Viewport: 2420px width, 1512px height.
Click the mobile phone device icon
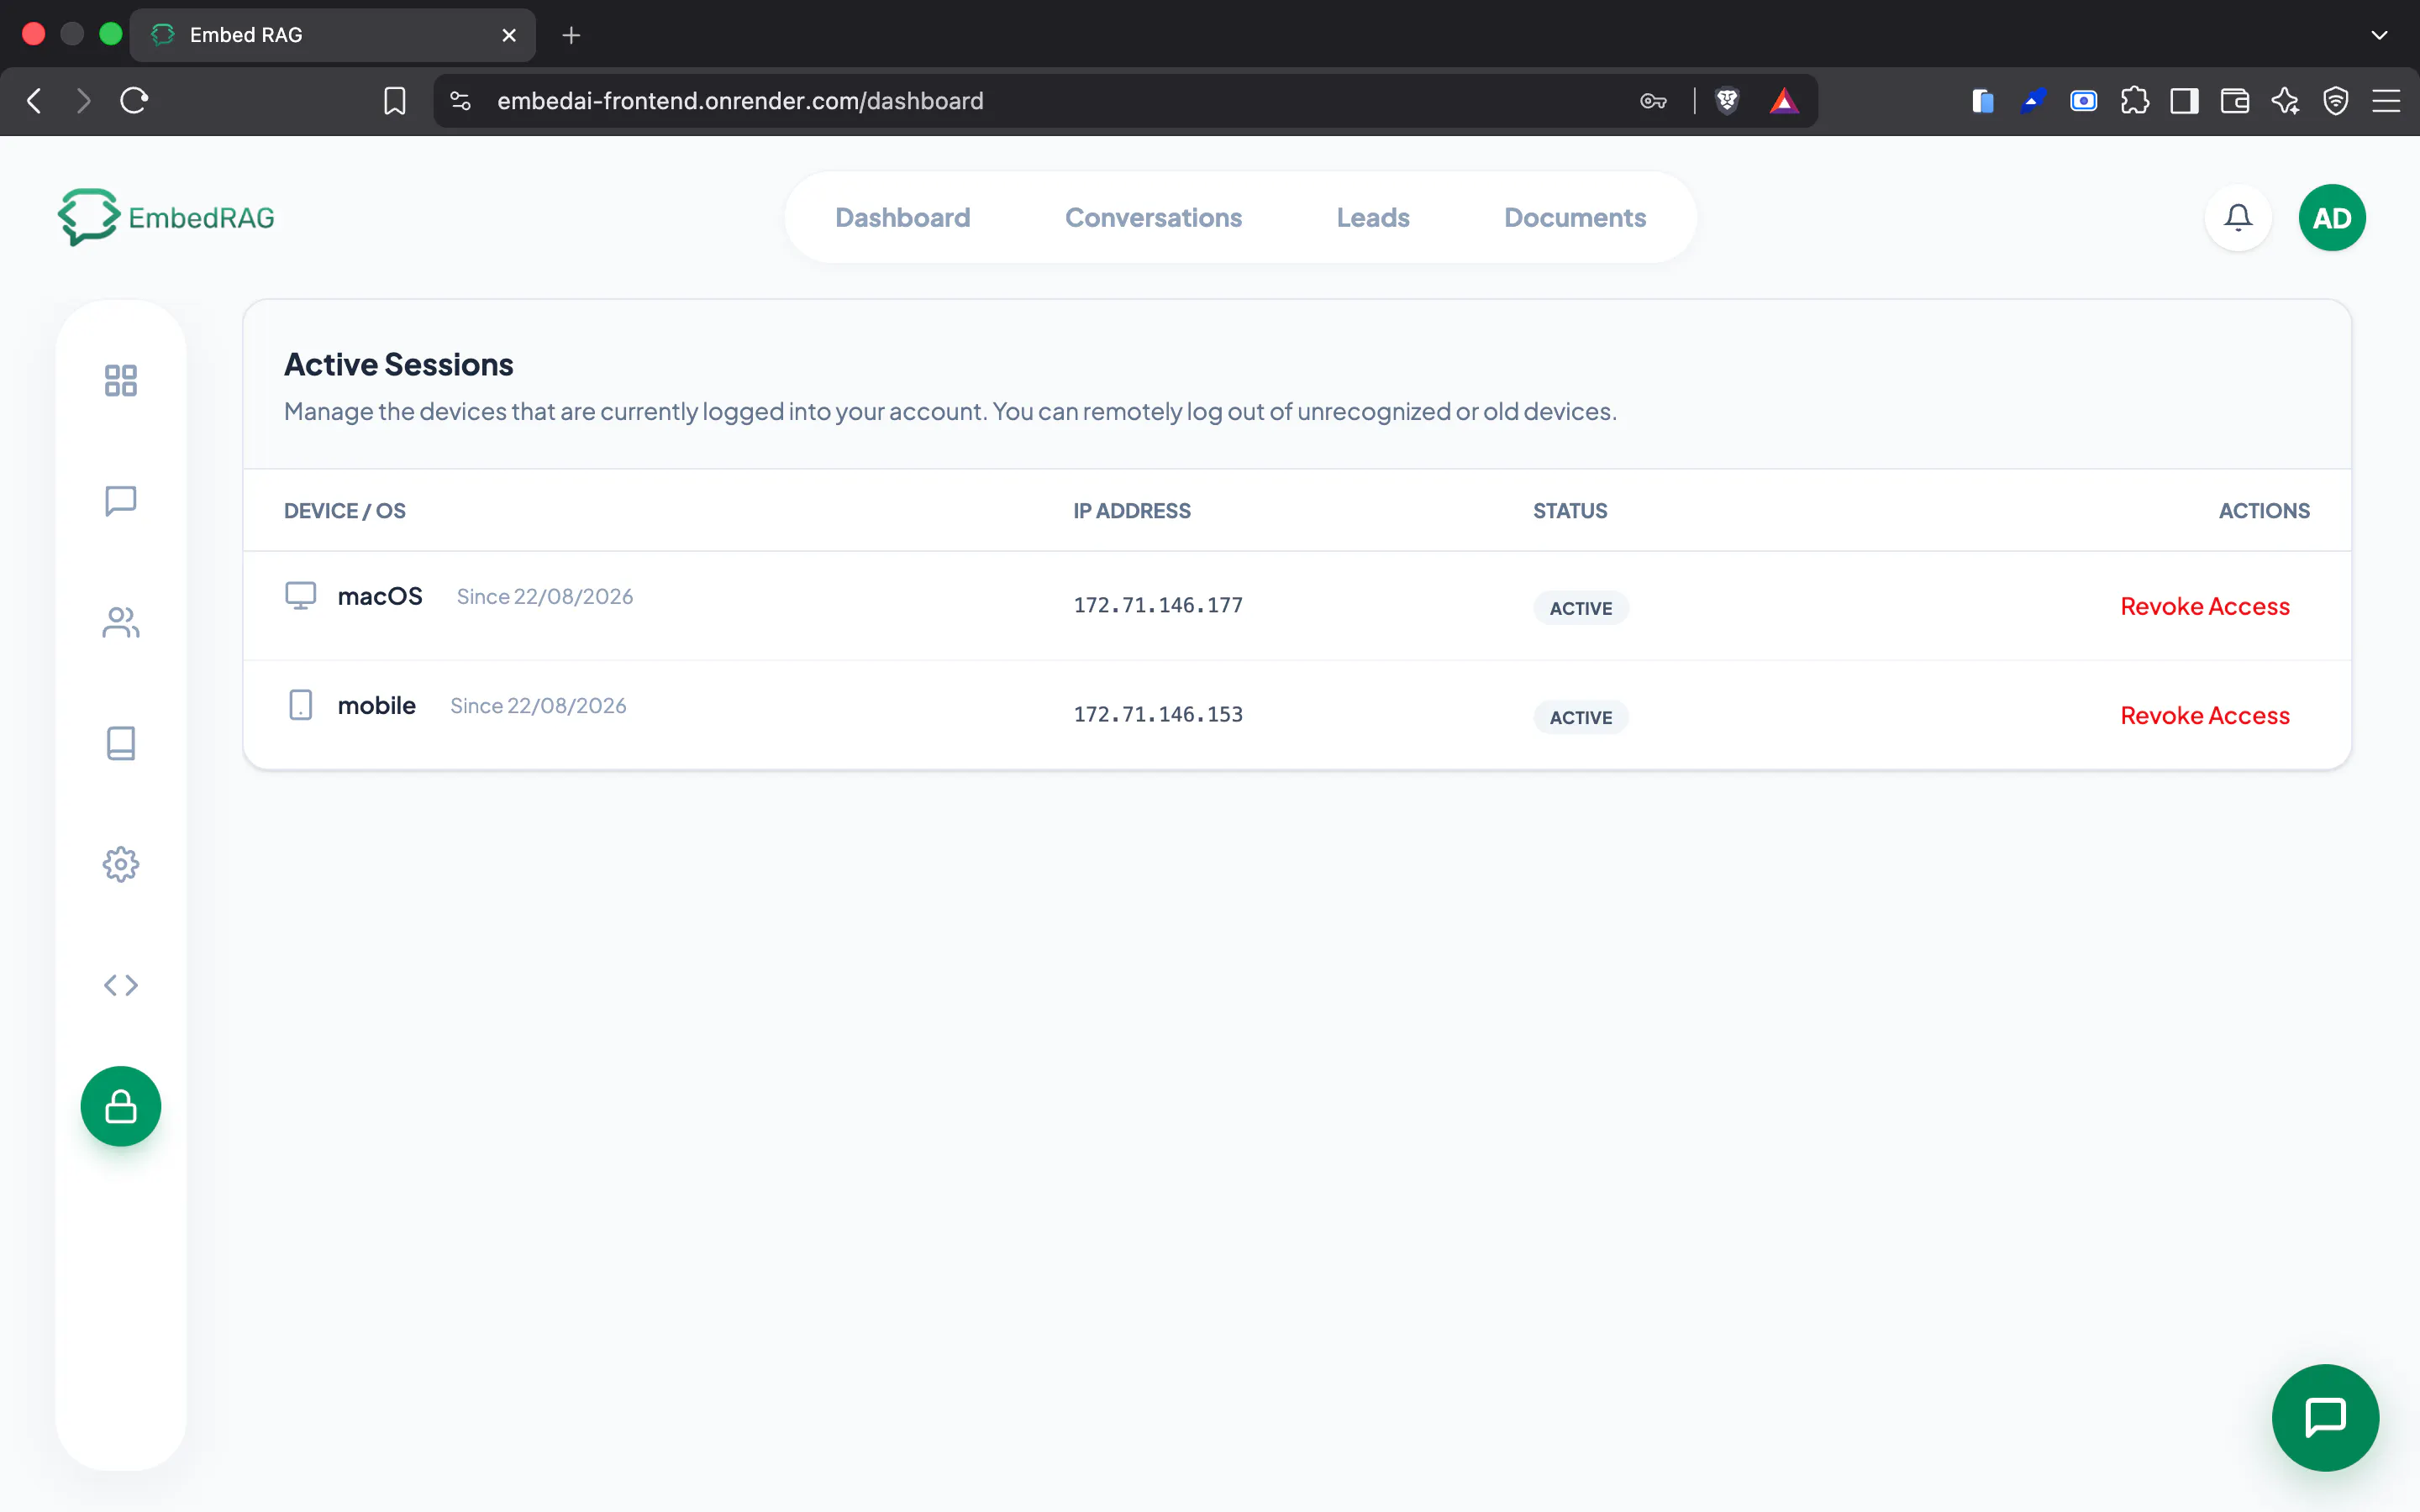[300, 705]
